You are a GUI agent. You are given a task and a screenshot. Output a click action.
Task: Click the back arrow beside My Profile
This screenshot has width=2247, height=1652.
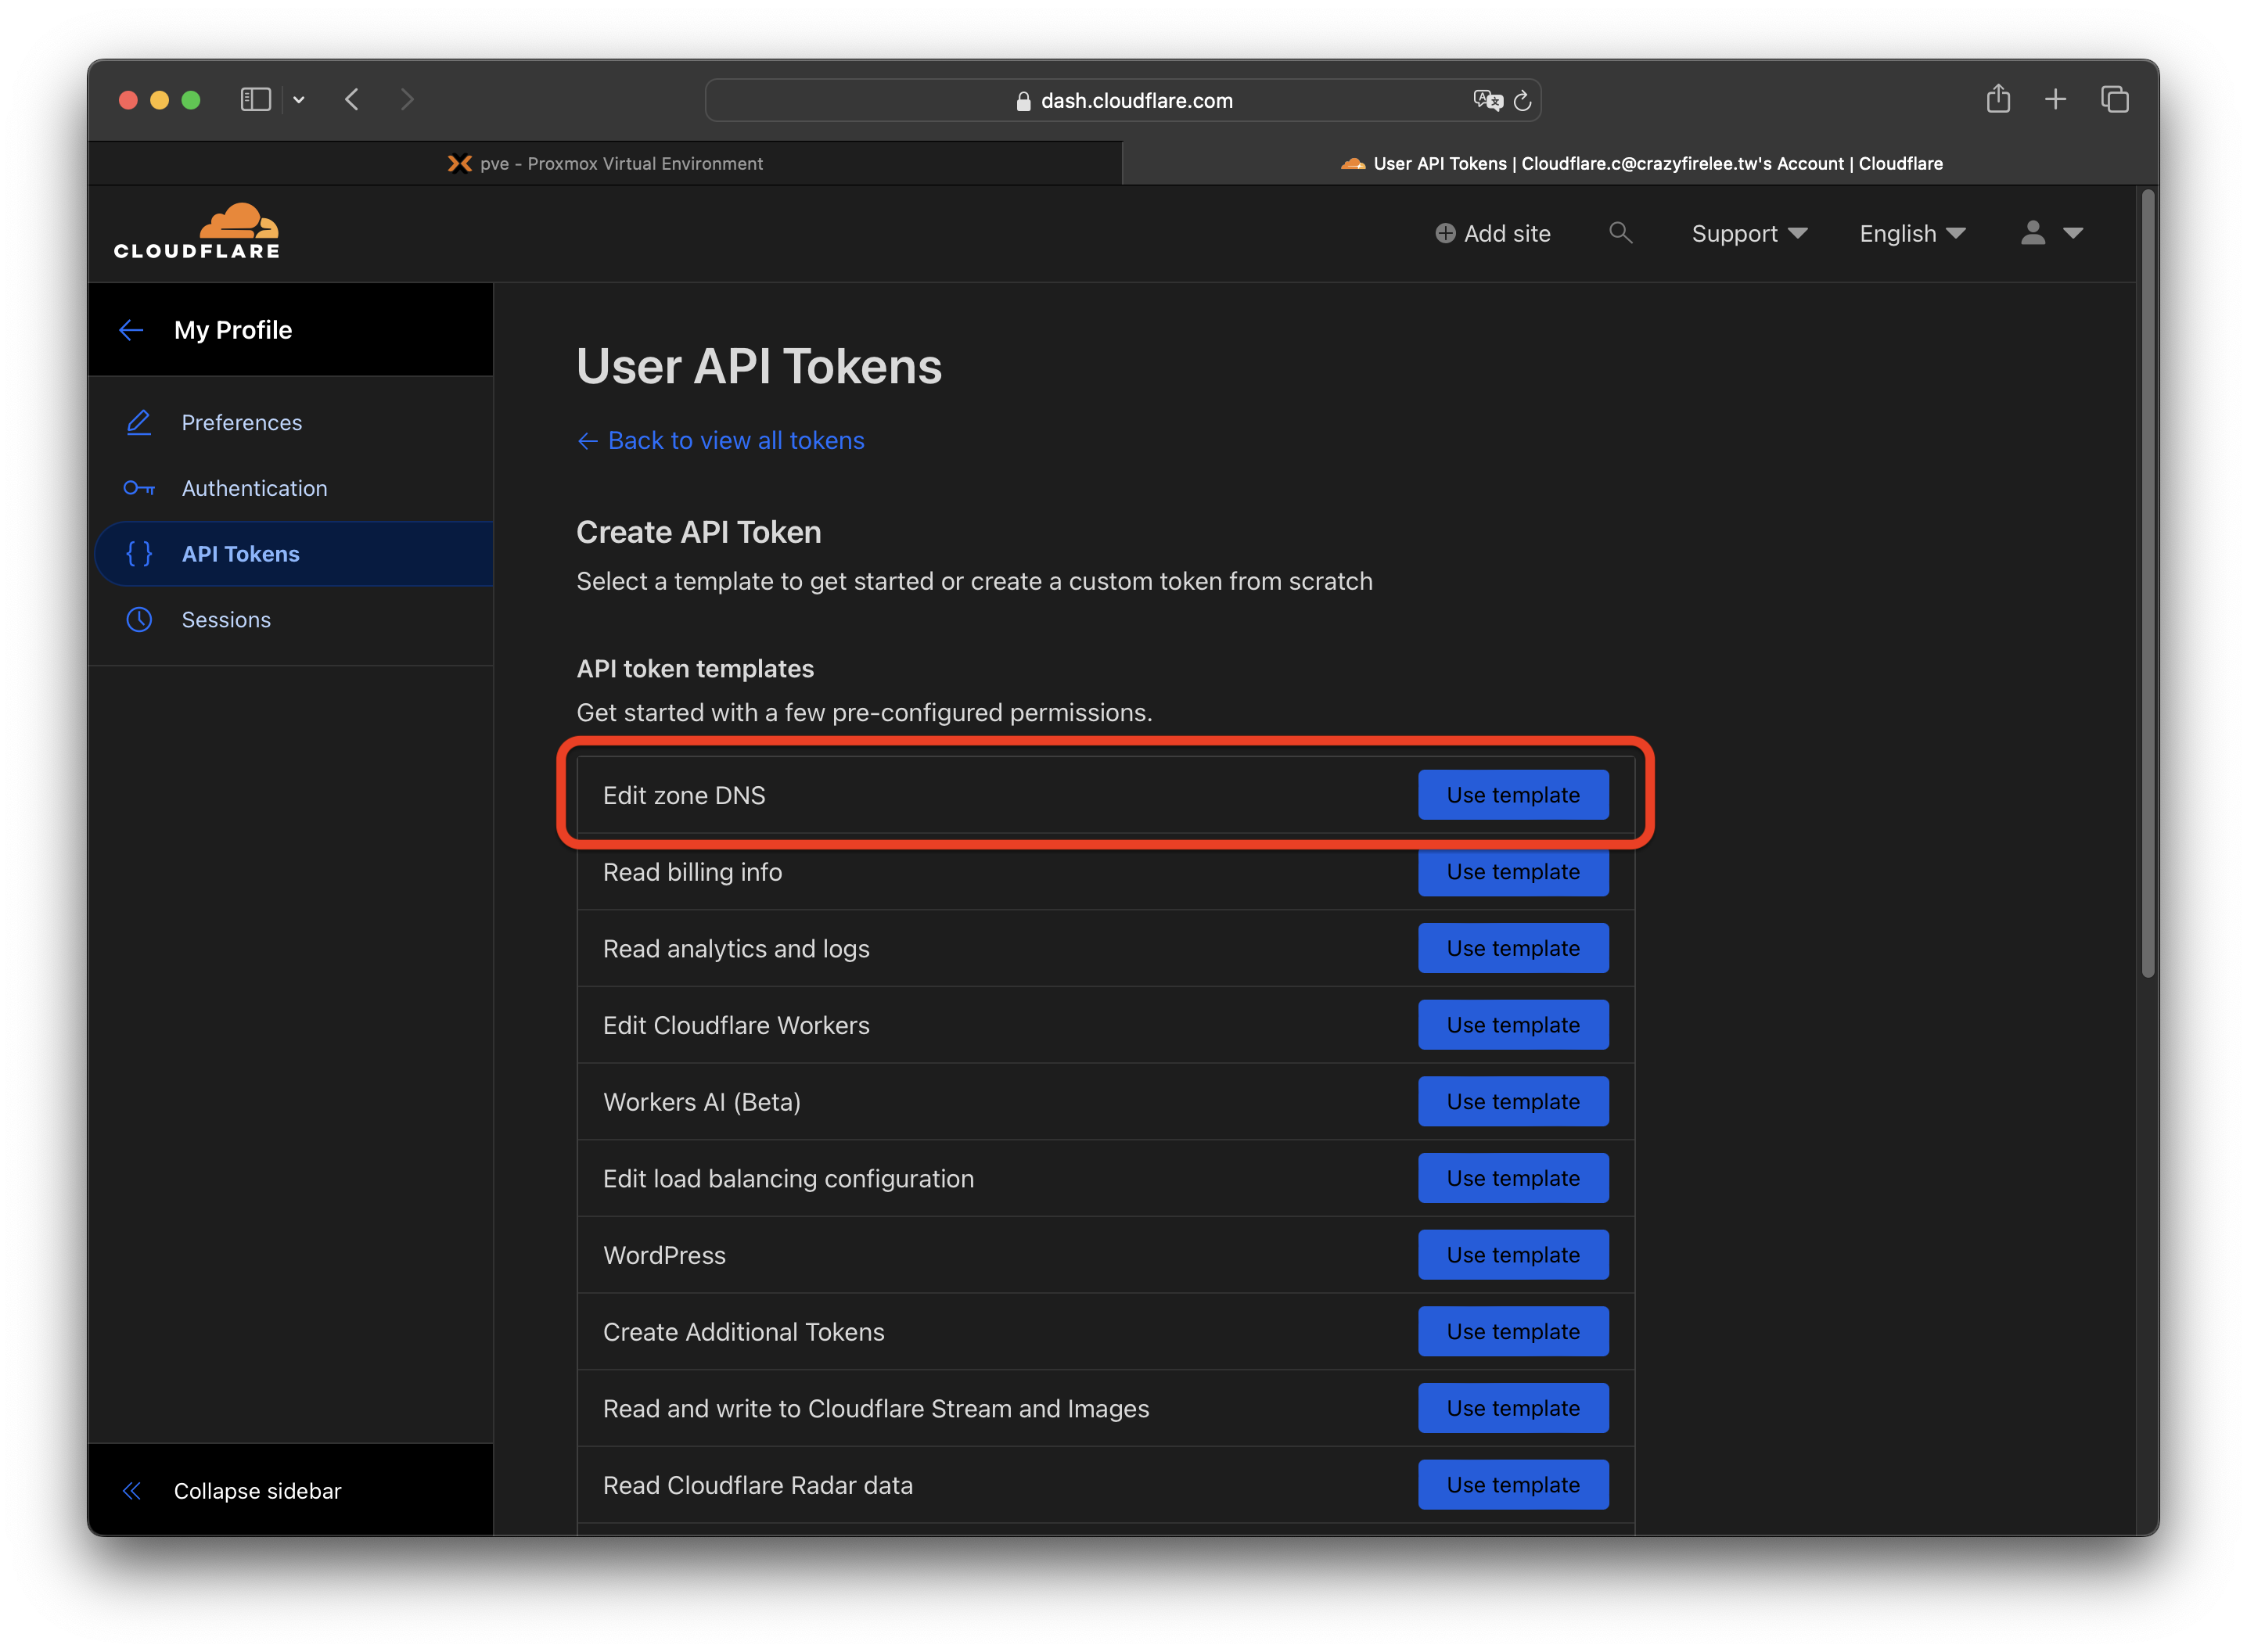(131, 330)
